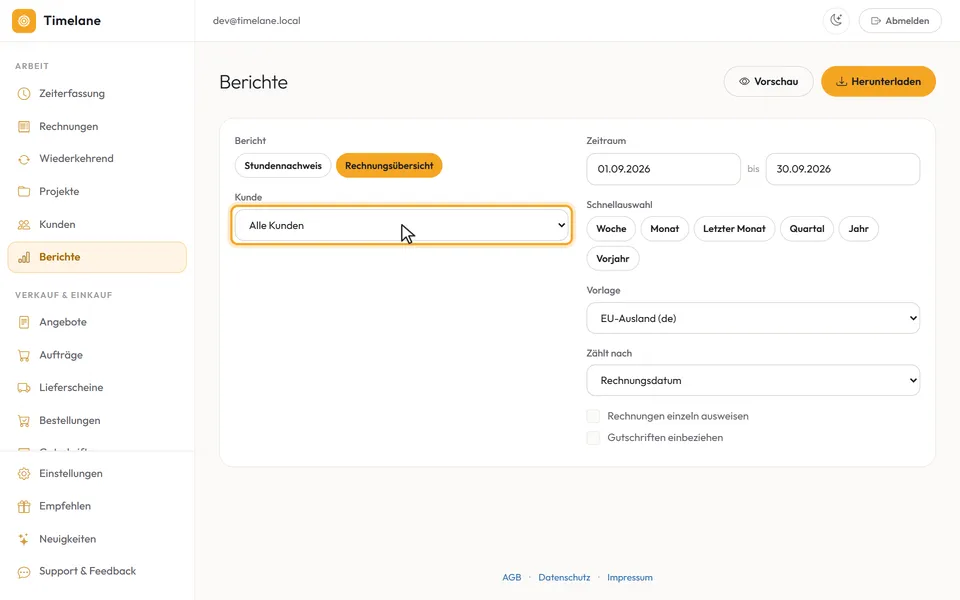Screen dimensions: 960x600
Task: Click the Rechnungen invoice icon
Action: [x=24, y=127]
